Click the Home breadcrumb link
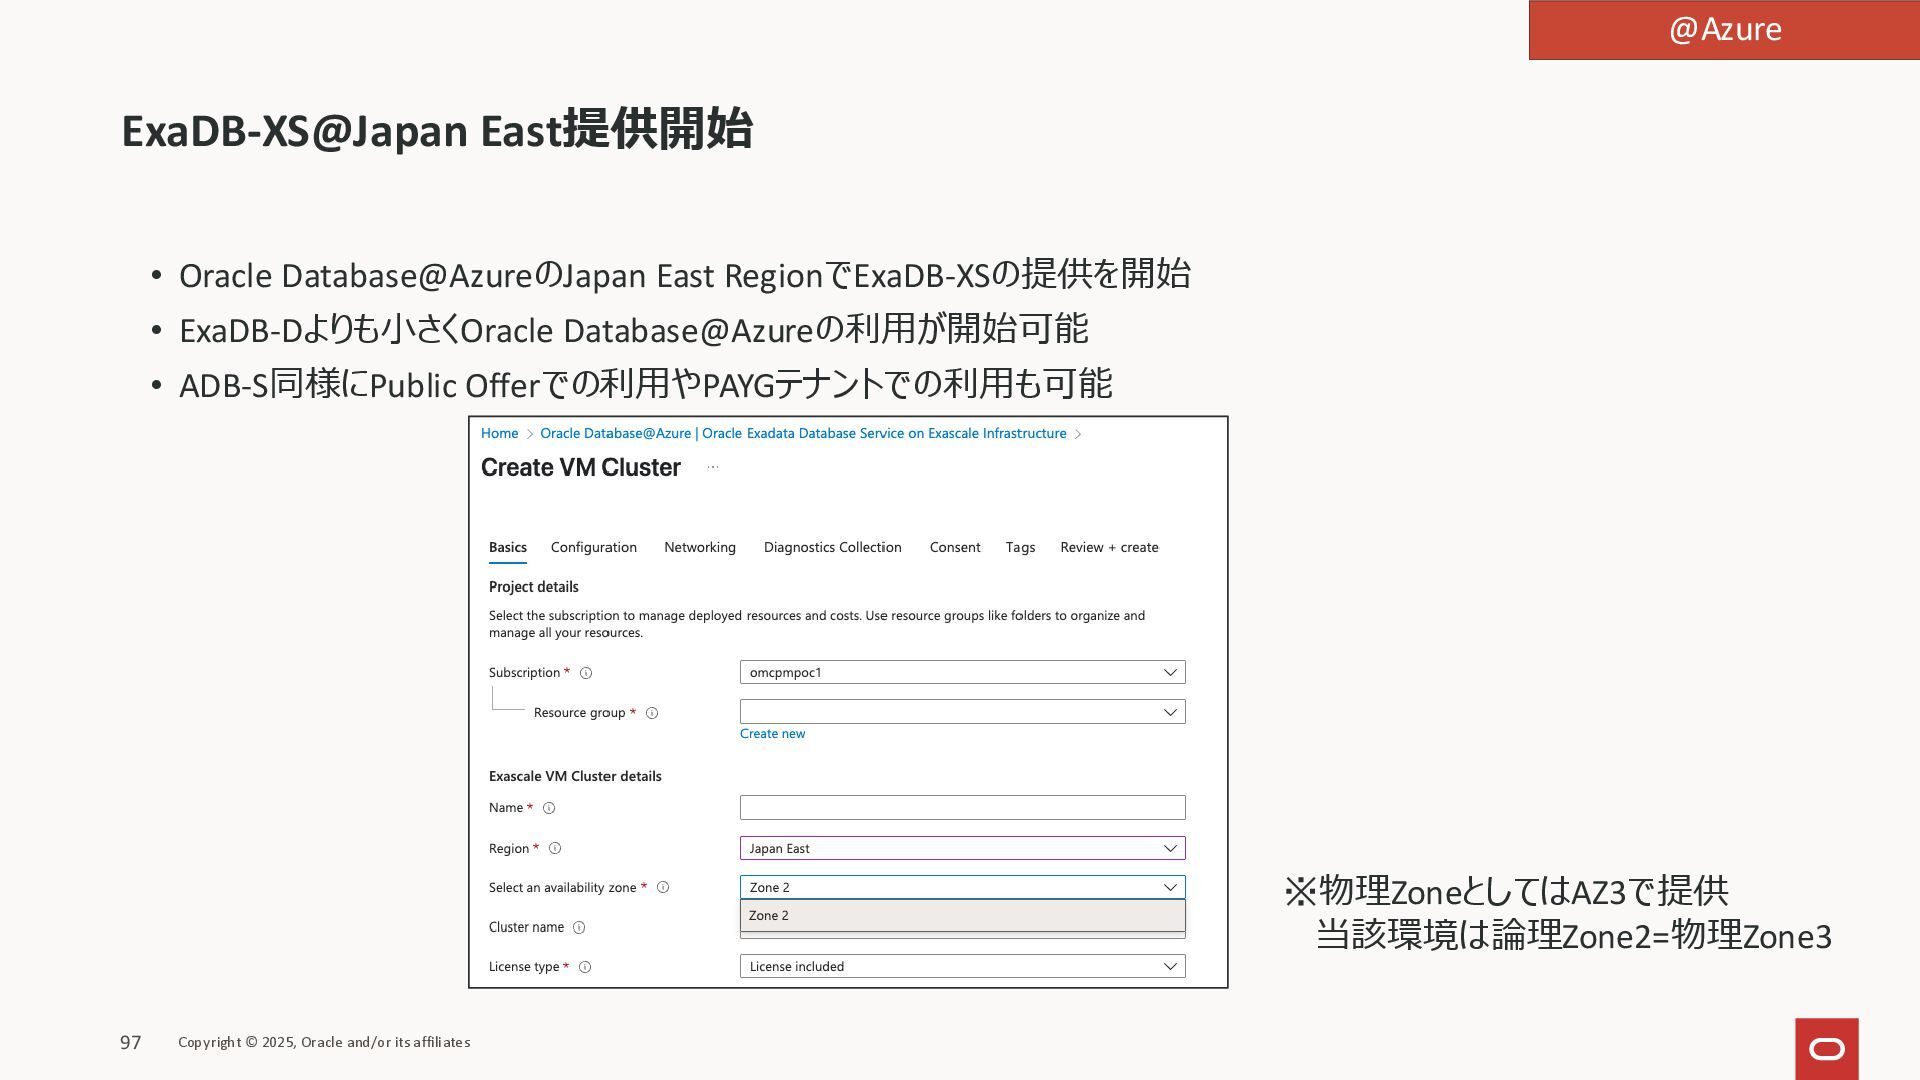This screenshot has height=1080, width=1920. [499, 434]
